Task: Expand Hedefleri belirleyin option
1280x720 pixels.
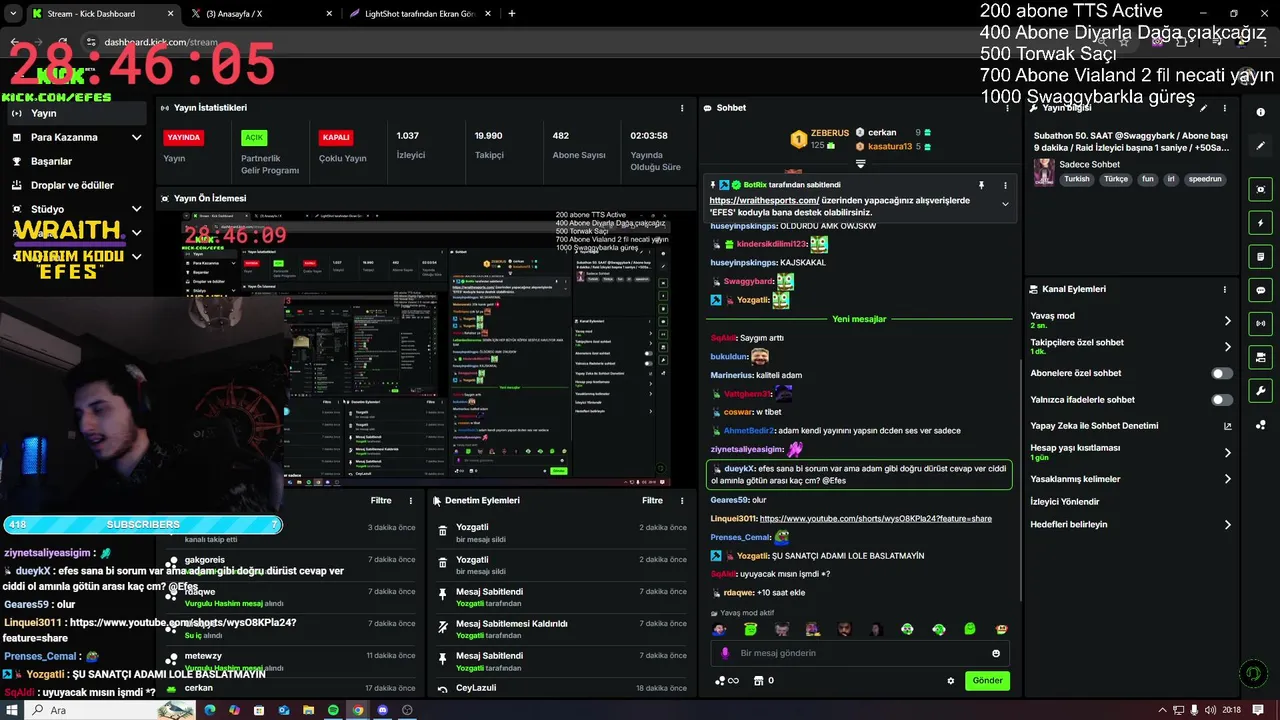Action: [1228, 524]
